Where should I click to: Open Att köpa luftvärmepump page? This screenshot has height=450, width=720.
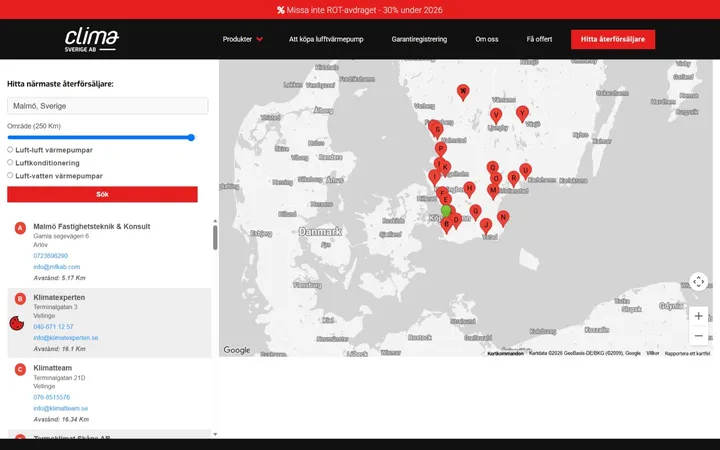(326, 39)
